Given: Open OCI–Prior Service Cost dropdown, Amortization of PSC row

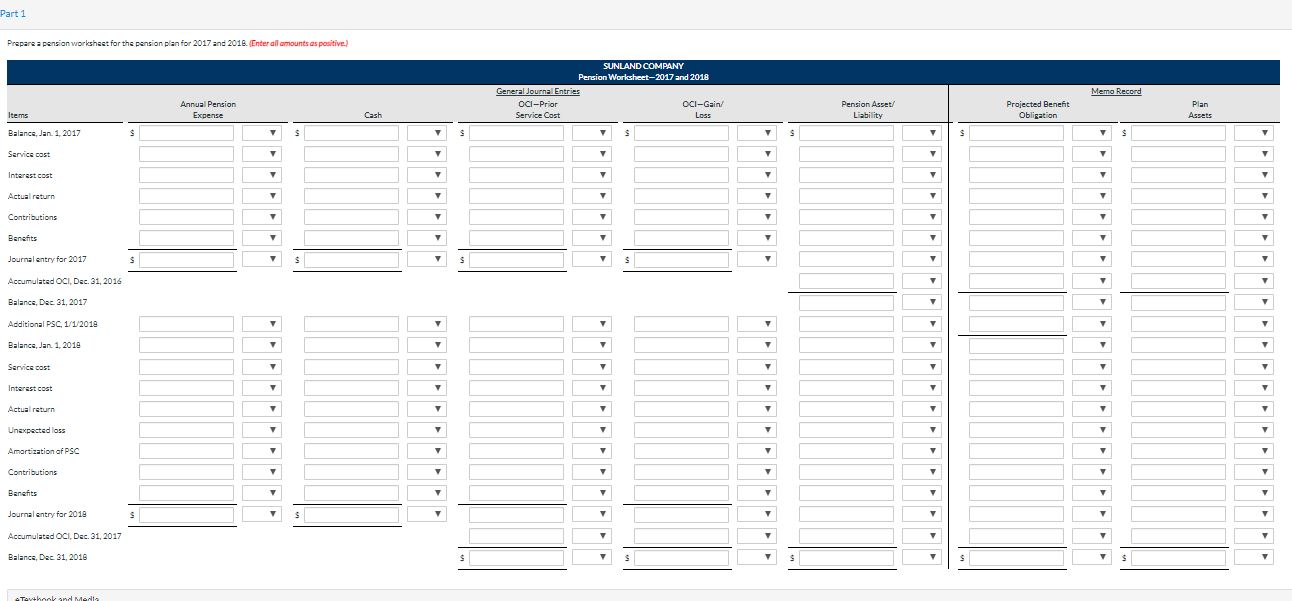Looking at the screenshot, I should [590, 451].
